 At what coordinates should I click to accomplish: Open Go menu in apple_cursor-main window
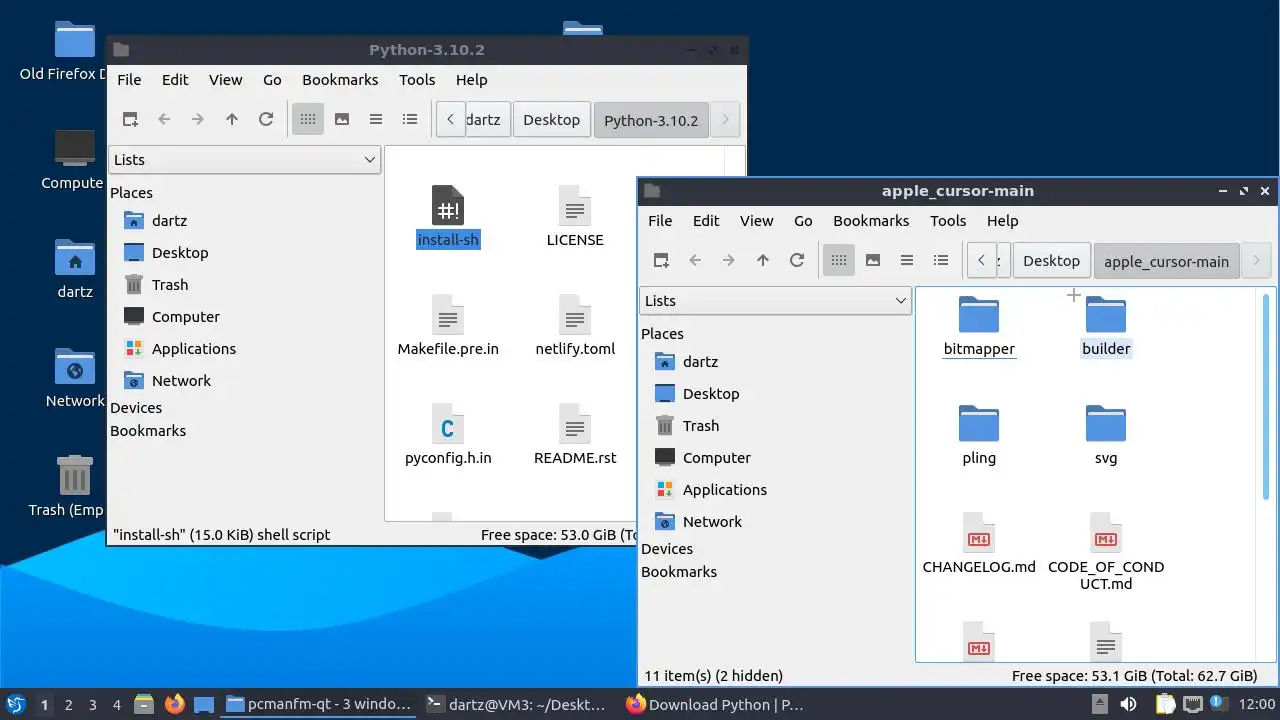(x=803, y=221)
